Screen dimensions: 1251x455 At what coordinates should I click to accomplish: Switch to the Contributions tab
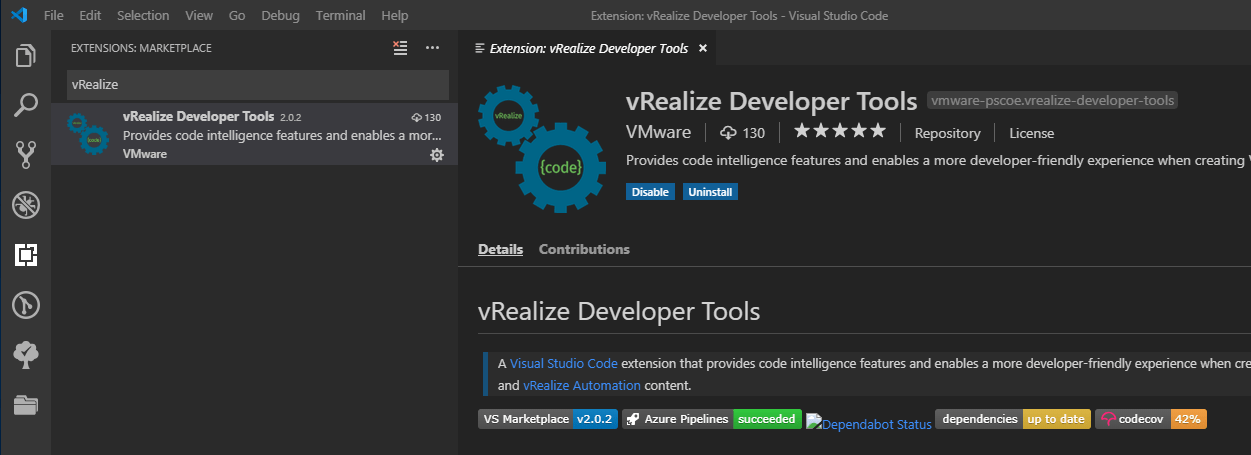tap(584, 249)
